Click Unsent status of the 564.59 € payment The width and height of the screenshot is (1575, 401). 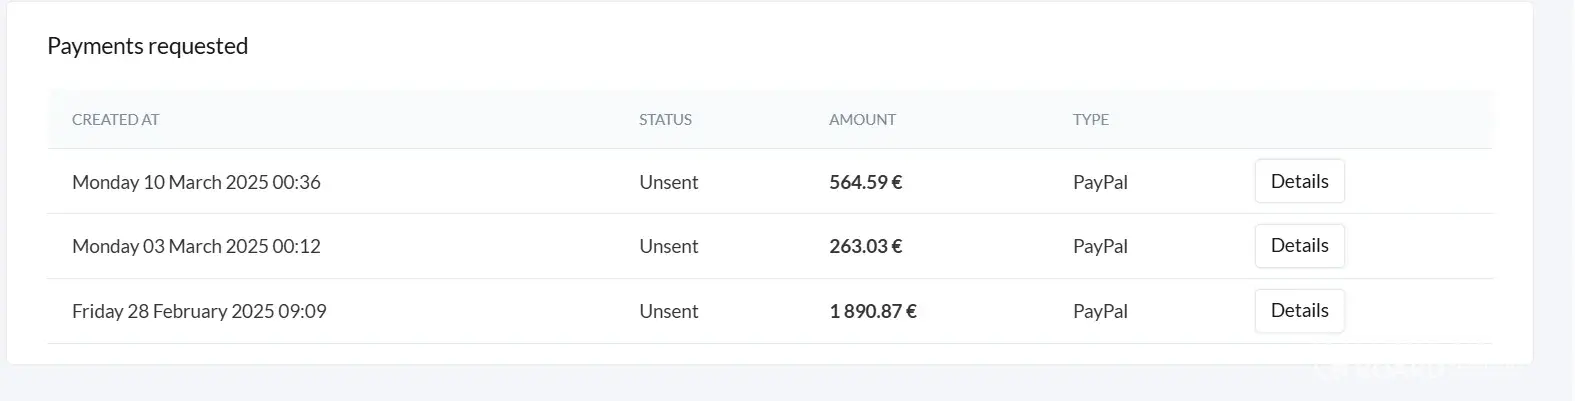pos(668,182)
